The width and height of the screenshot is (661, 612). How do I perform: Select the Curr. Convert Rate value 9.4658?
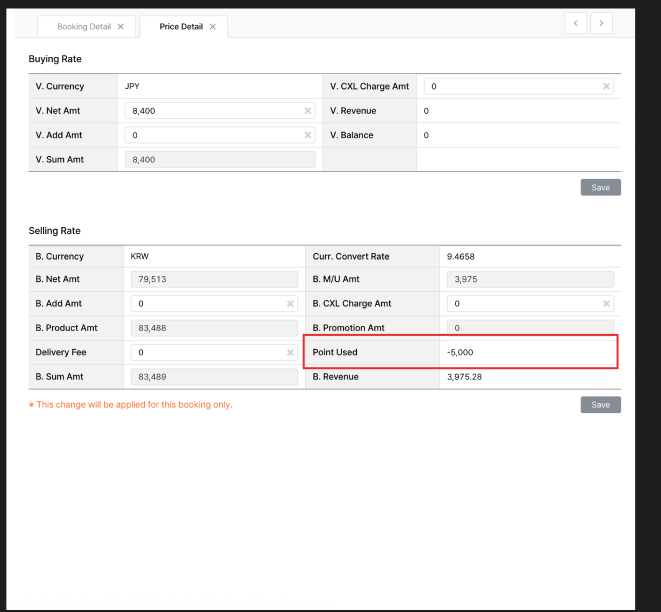click(460, 257)
